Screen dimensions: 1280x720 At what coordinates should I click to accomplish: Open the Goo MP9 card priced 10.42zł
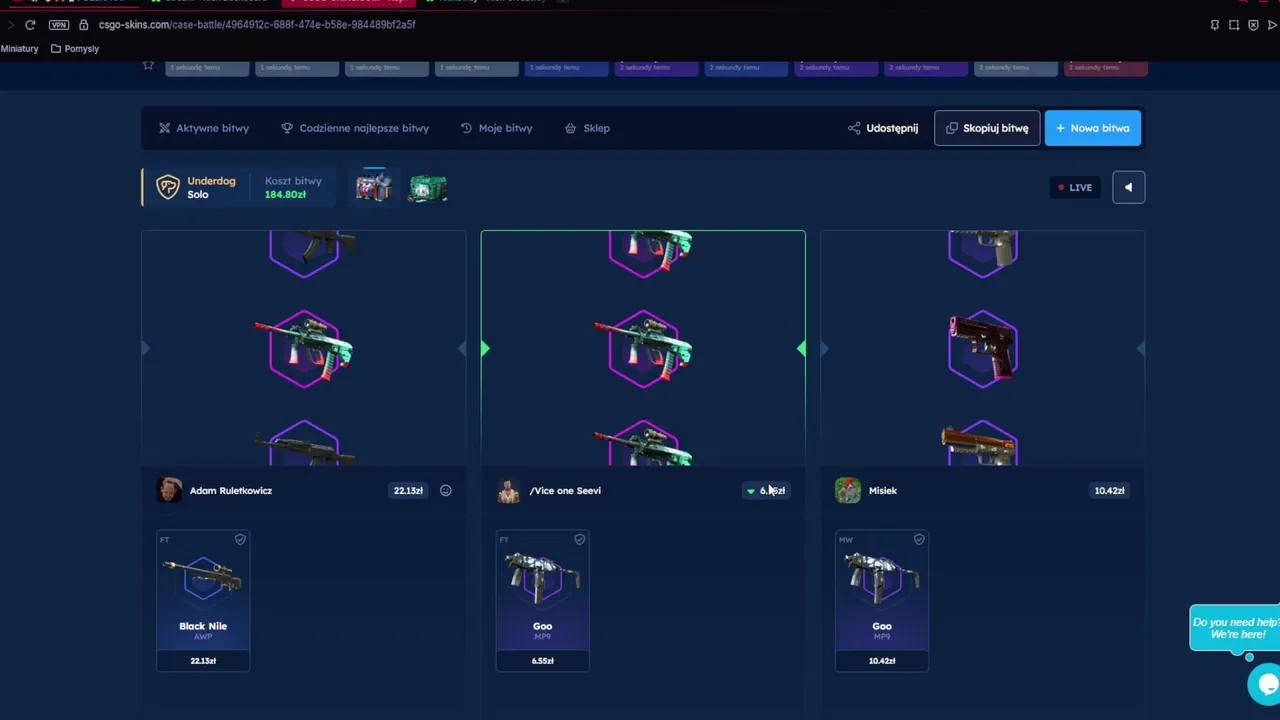[882, 601]
